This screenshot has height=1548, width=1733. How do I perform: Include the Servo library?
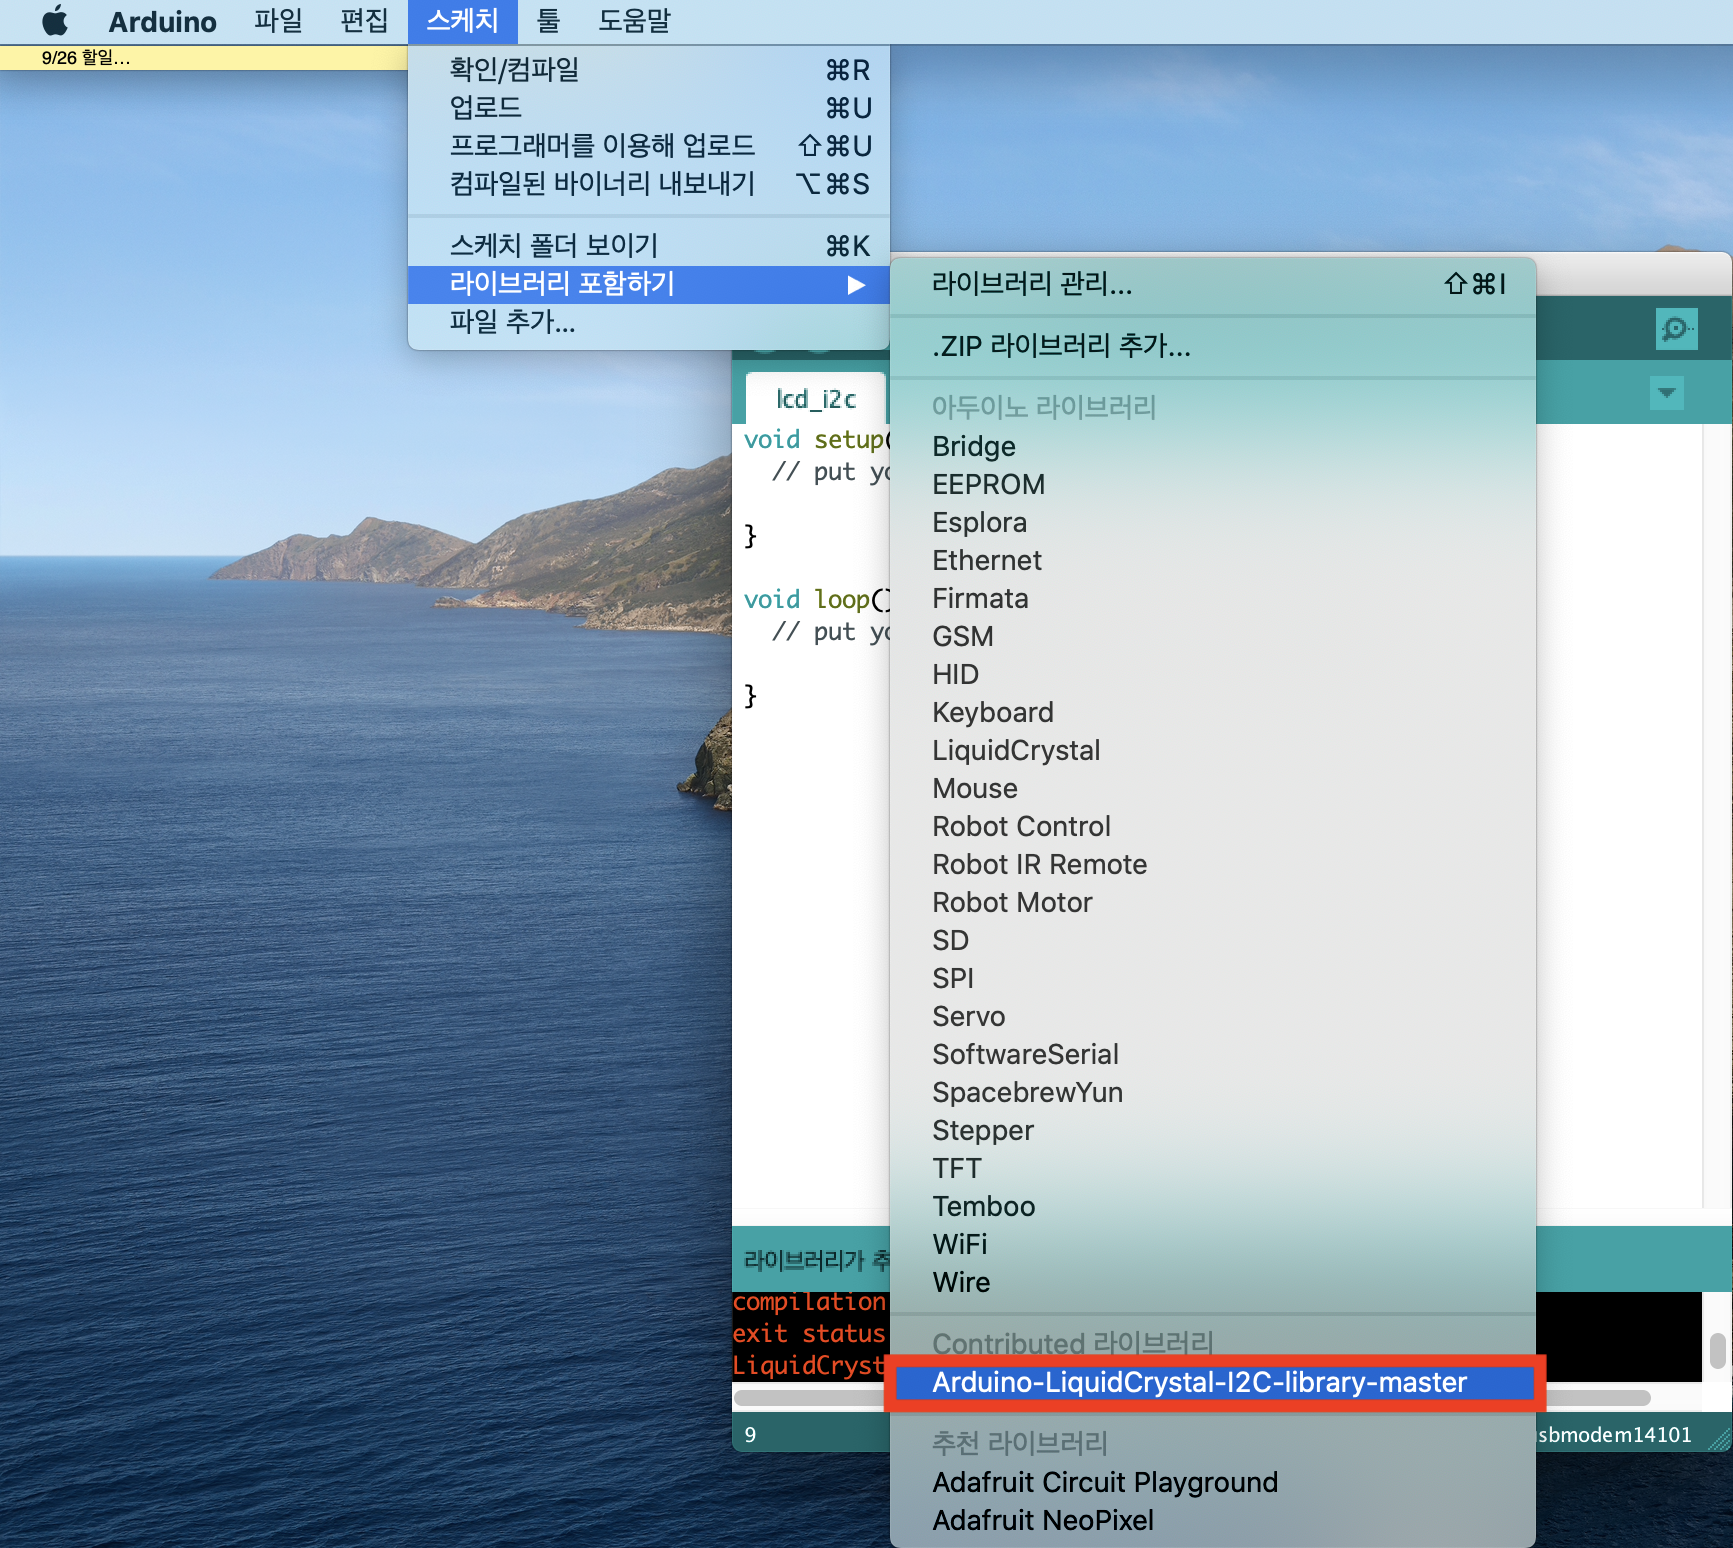coord(1212,1016)
